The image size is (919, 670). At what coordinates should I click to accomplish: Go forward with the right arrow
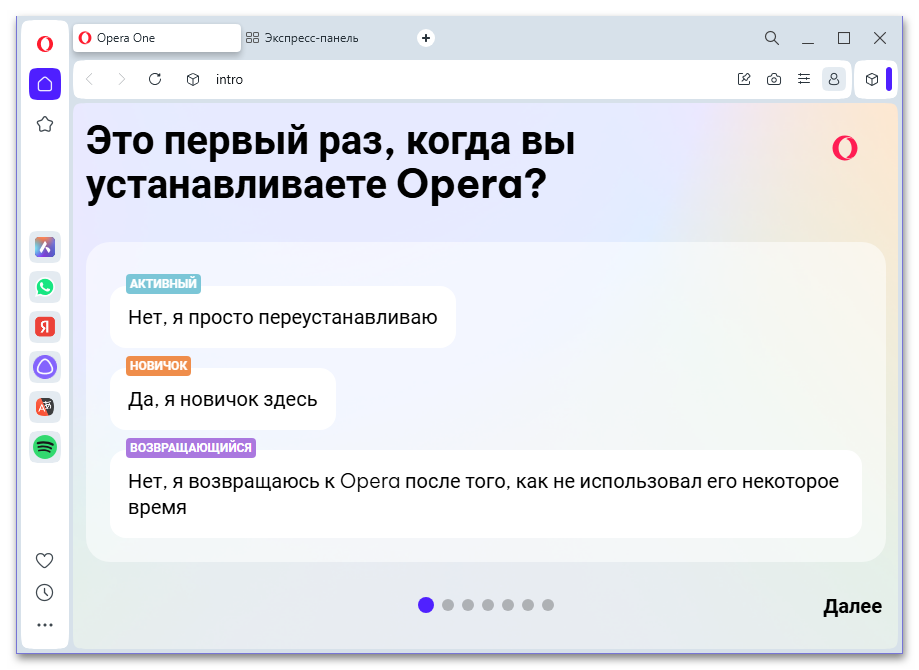(x=121, y=79)
